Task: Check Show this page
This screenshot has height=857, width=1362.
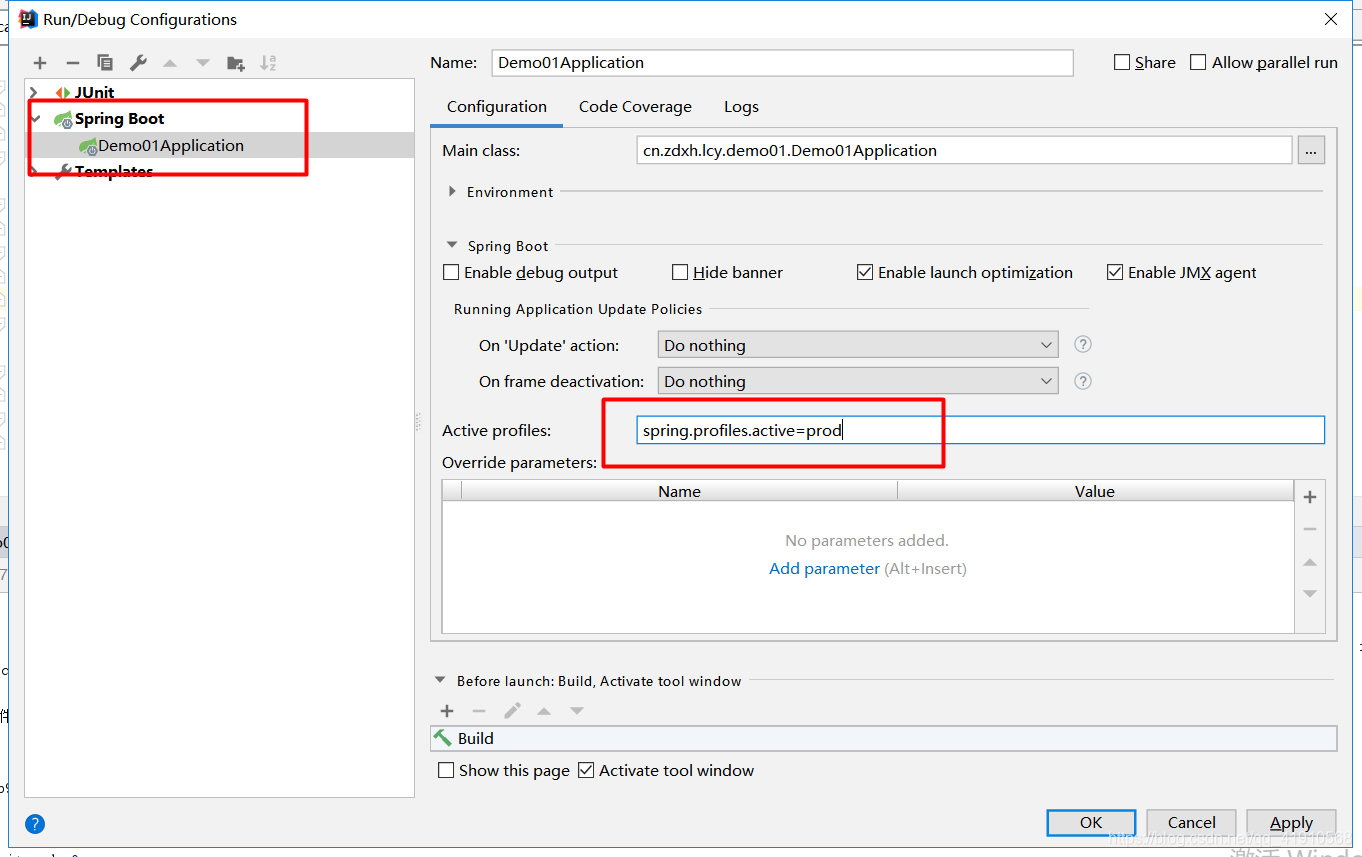Action: [x=446, y=770]
